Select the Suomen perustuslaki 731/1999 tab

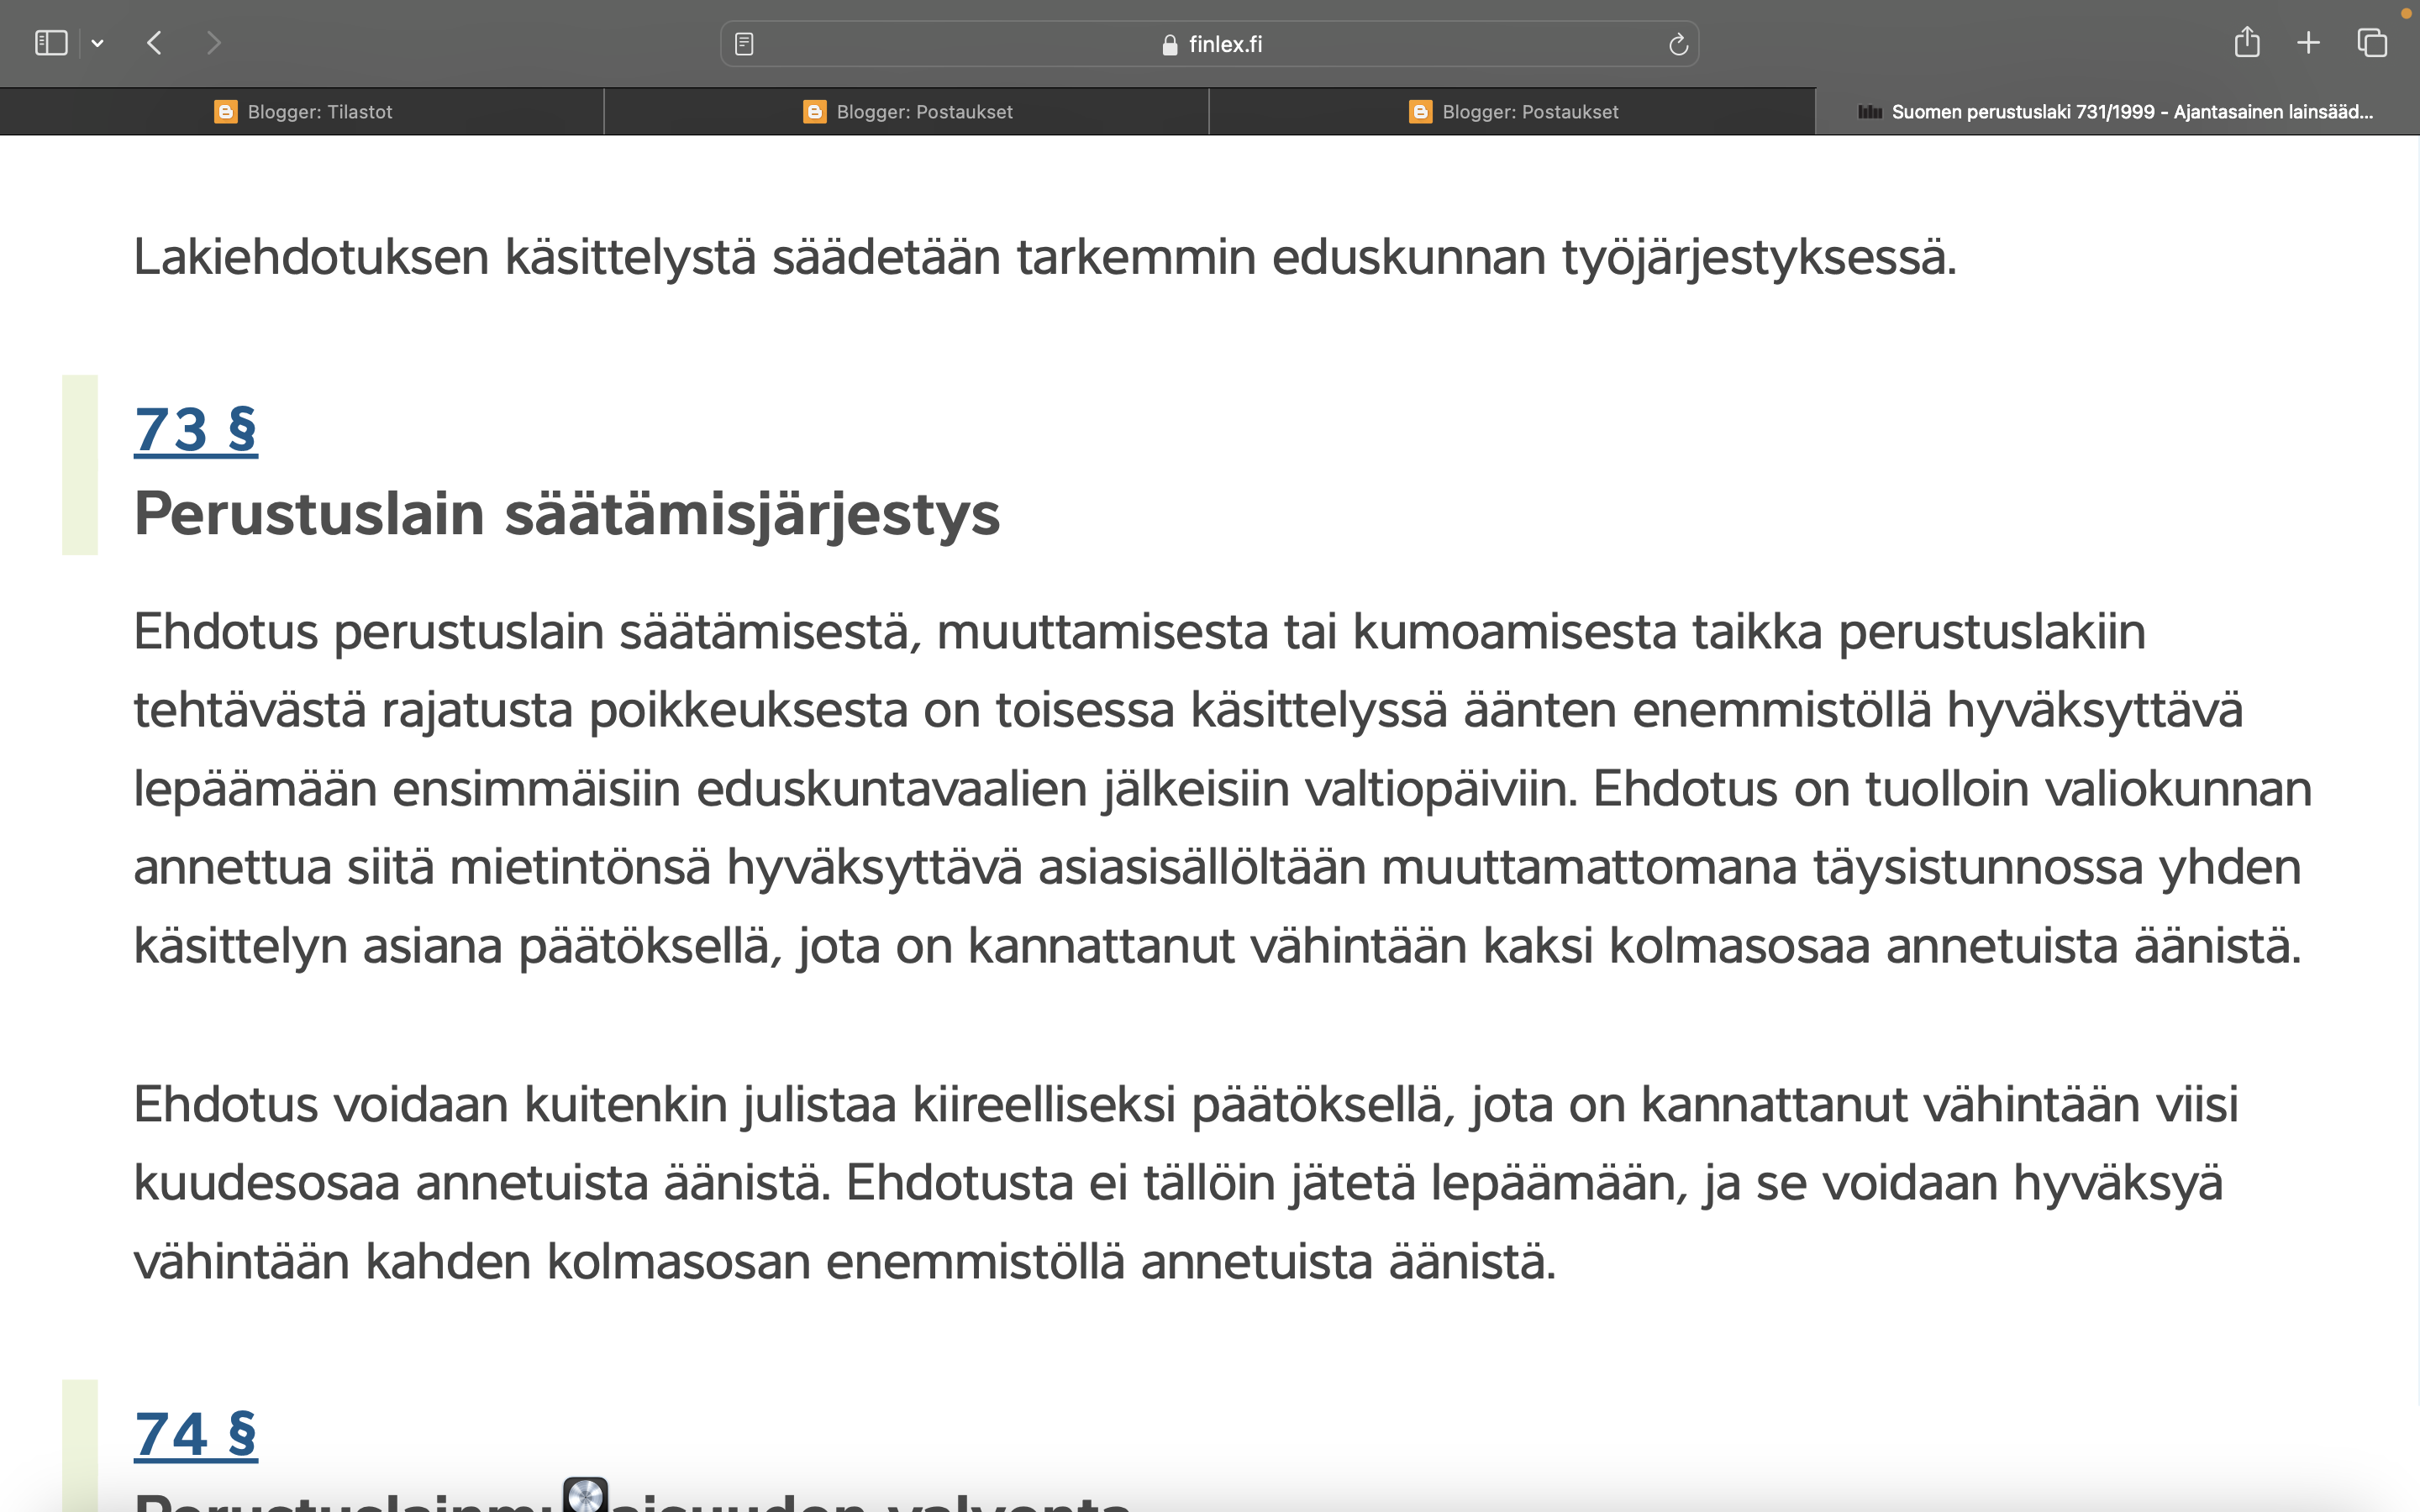click(2117, 112)
